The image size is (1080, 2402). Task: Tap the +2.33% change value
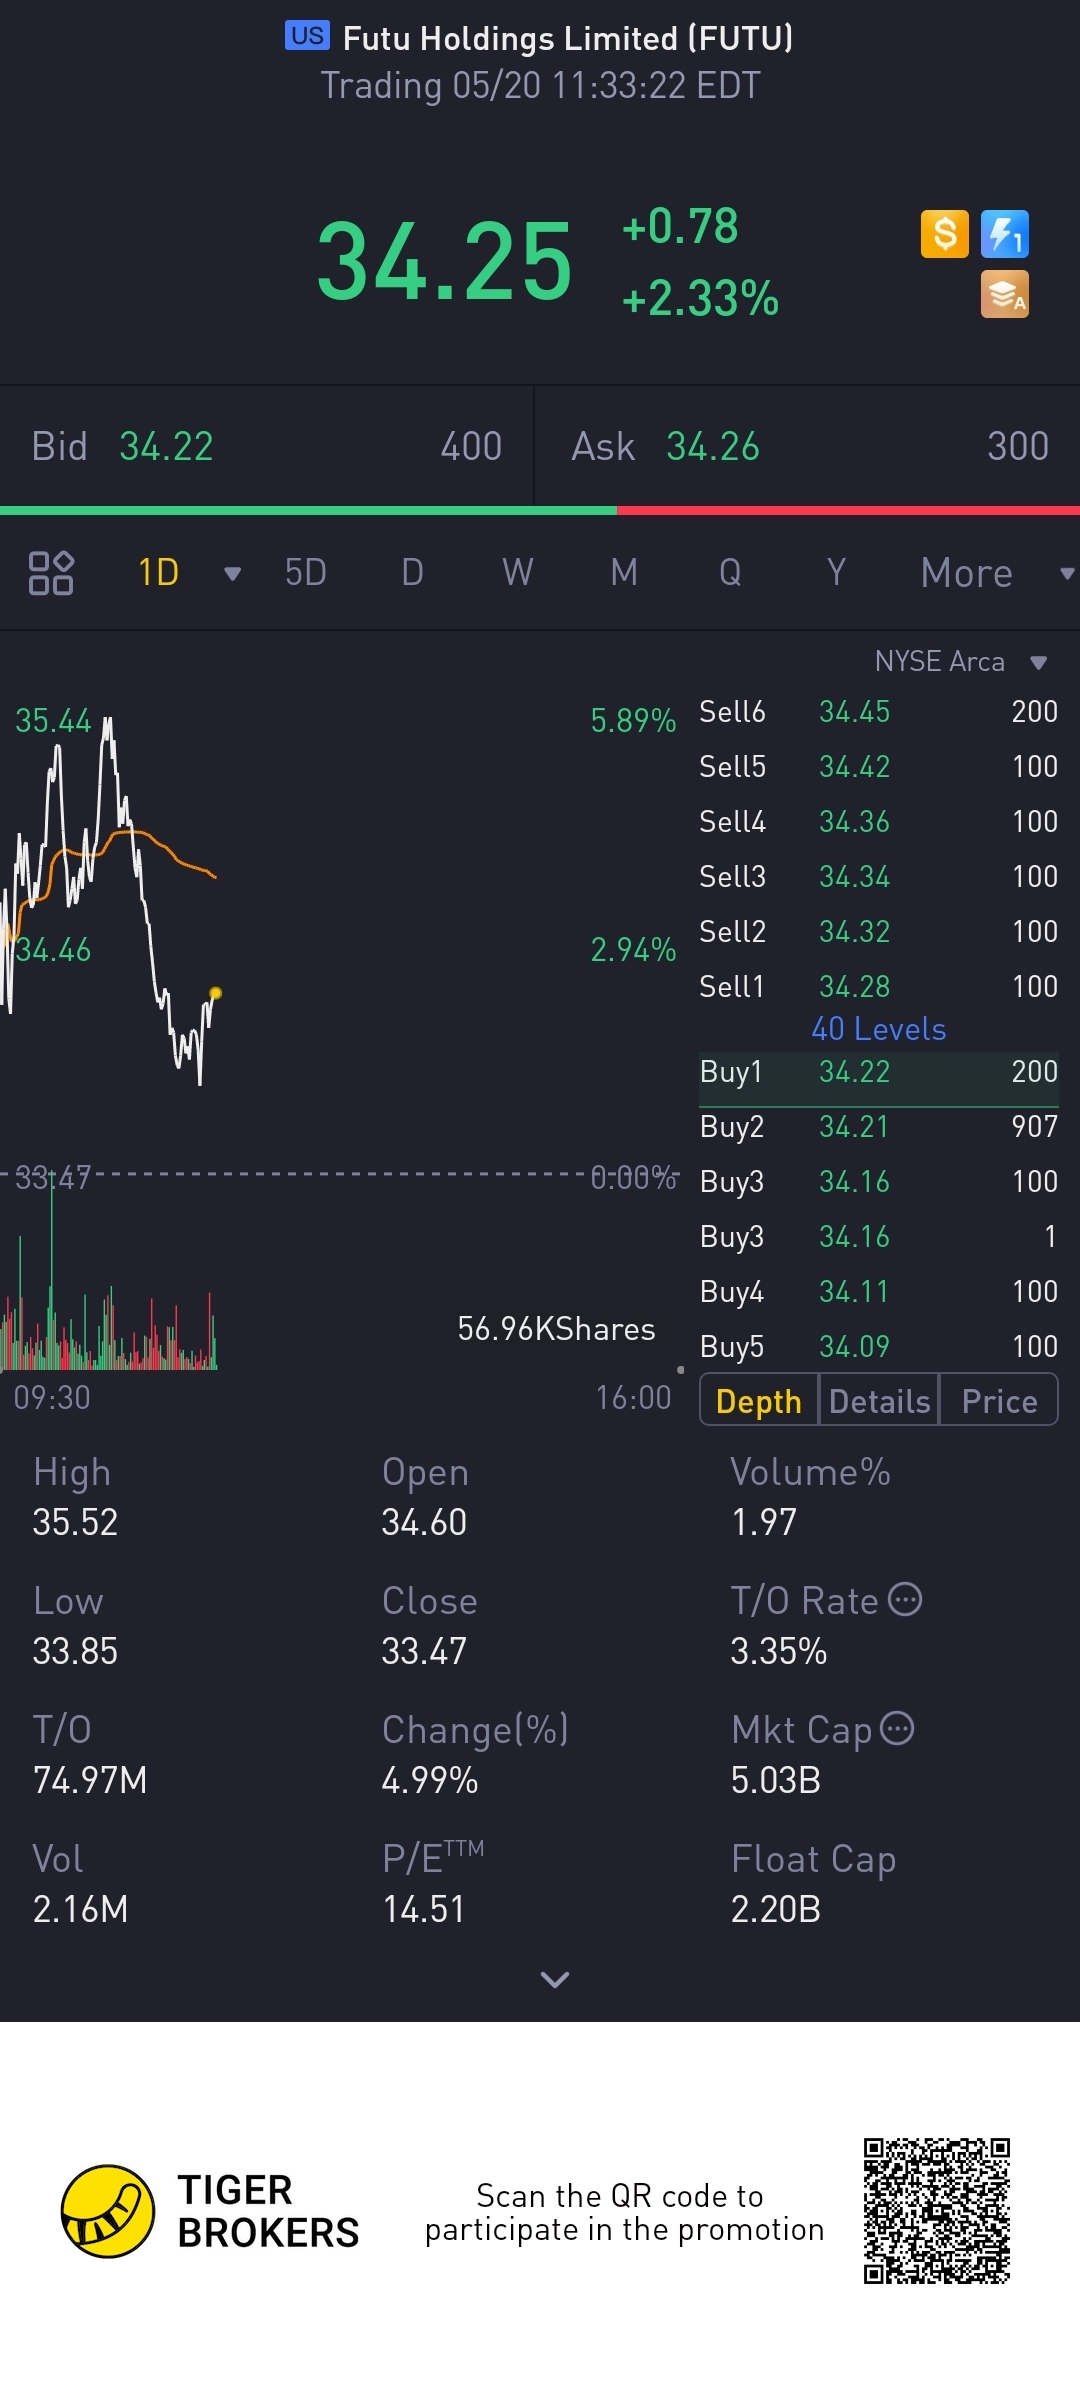click(700, 298)
